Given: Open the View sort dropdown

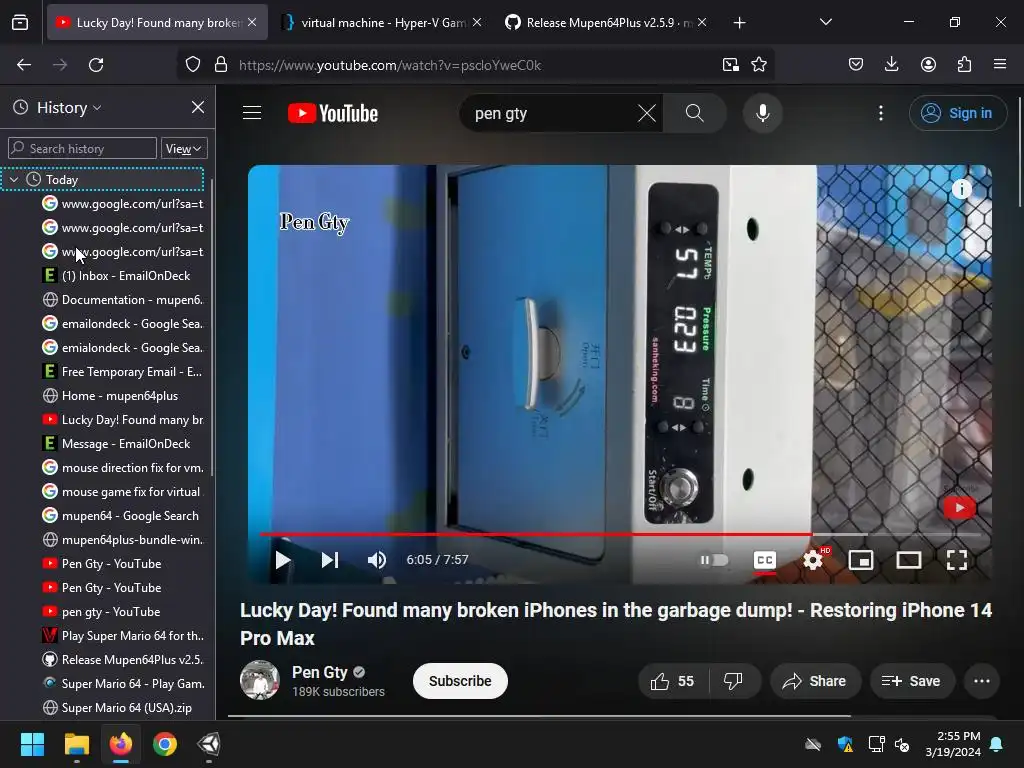Looking at the screenshot, I should click(x=184, y=148).
